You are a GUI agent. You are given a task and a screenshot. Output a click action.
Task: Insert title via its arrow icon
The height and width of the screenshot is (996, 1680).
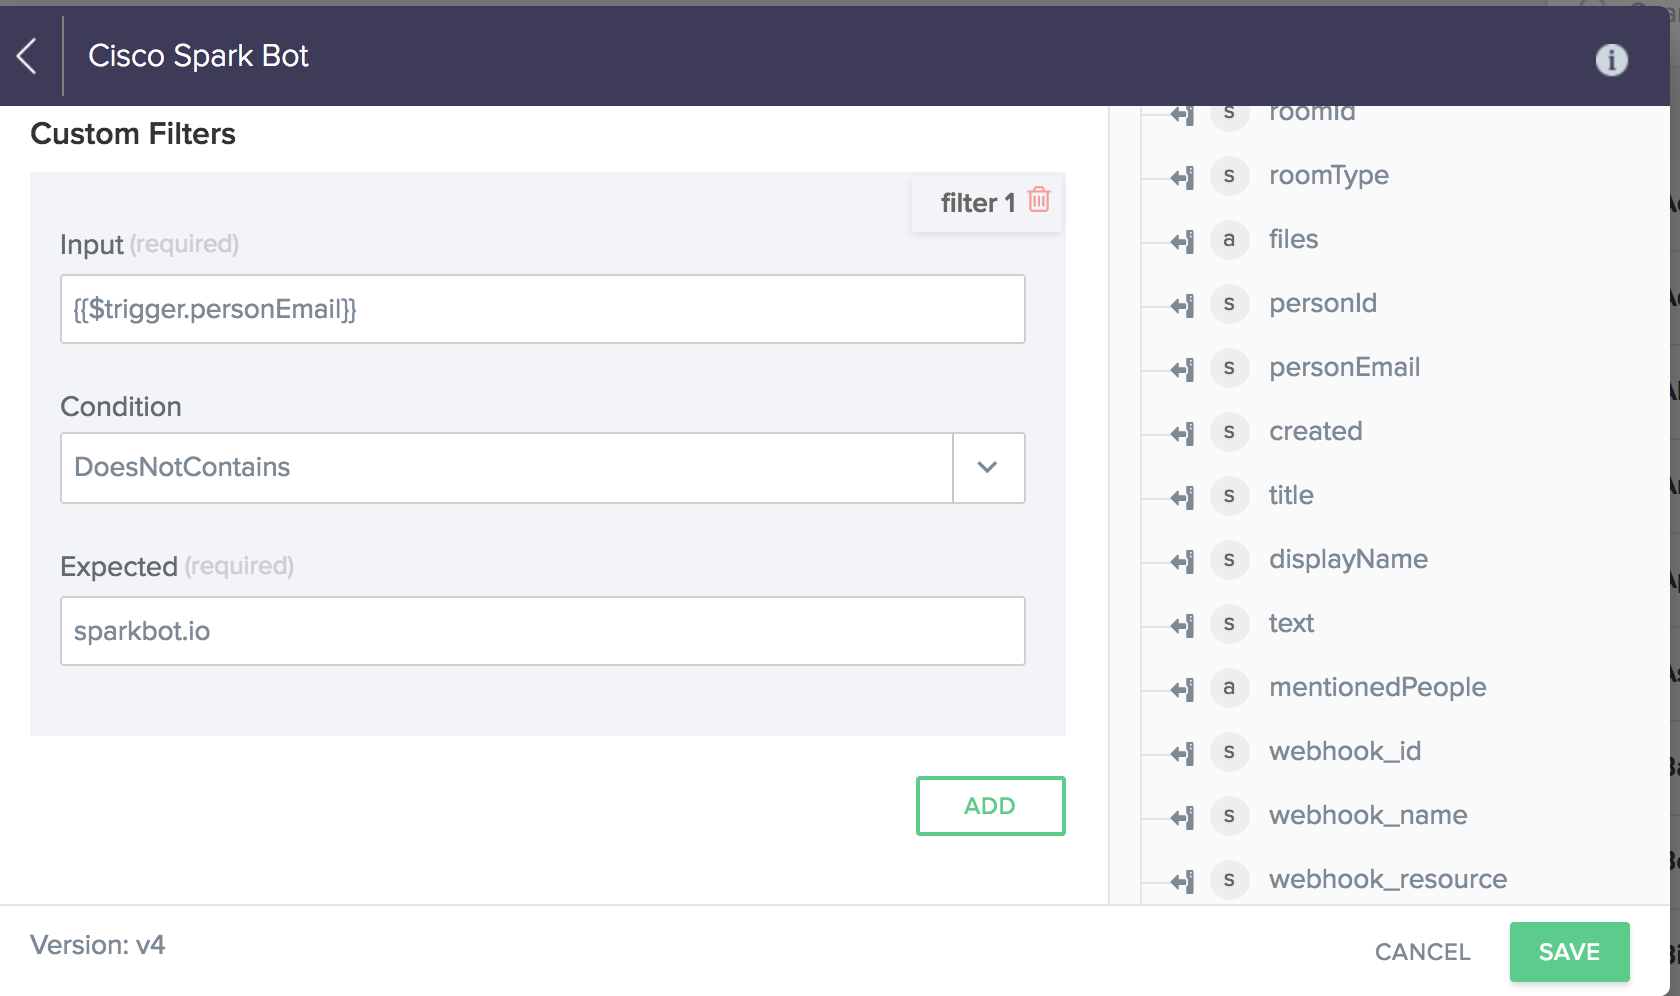point(1183,498)
